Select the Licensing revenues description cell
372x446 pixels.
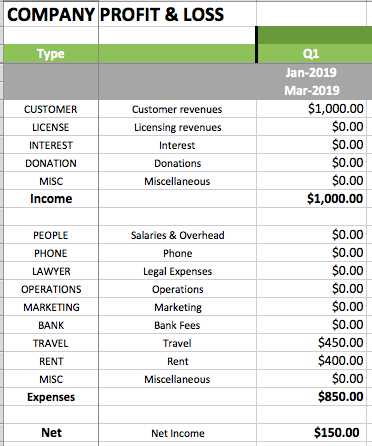177,127
